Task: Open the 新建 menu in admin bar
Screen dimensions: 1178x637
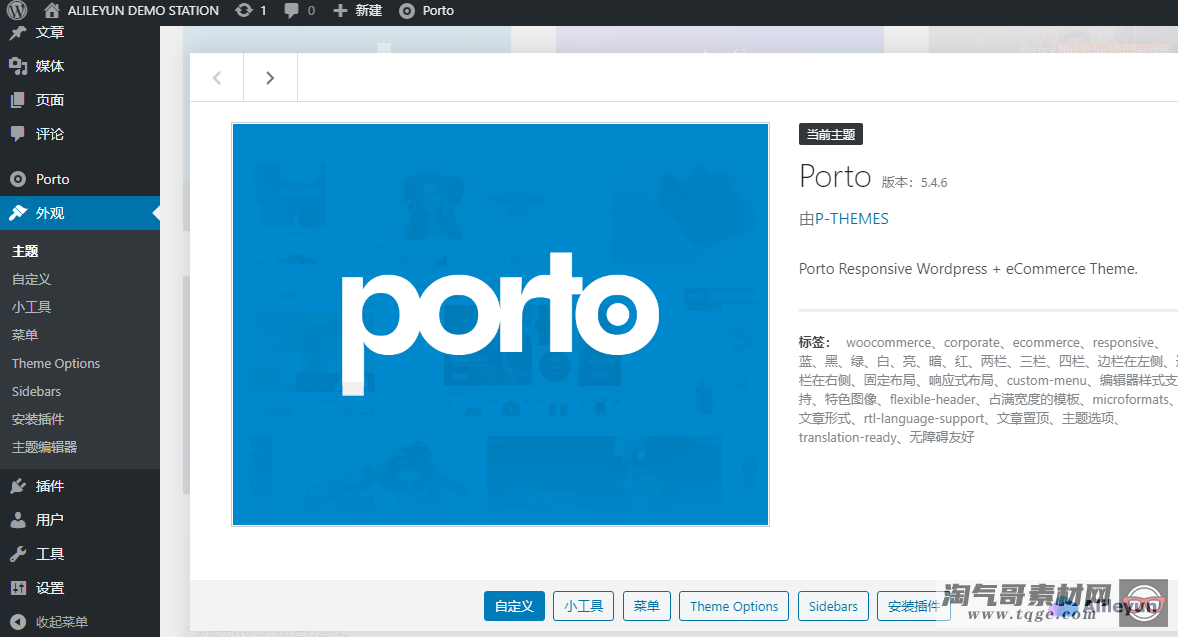Action: [369, 11]
